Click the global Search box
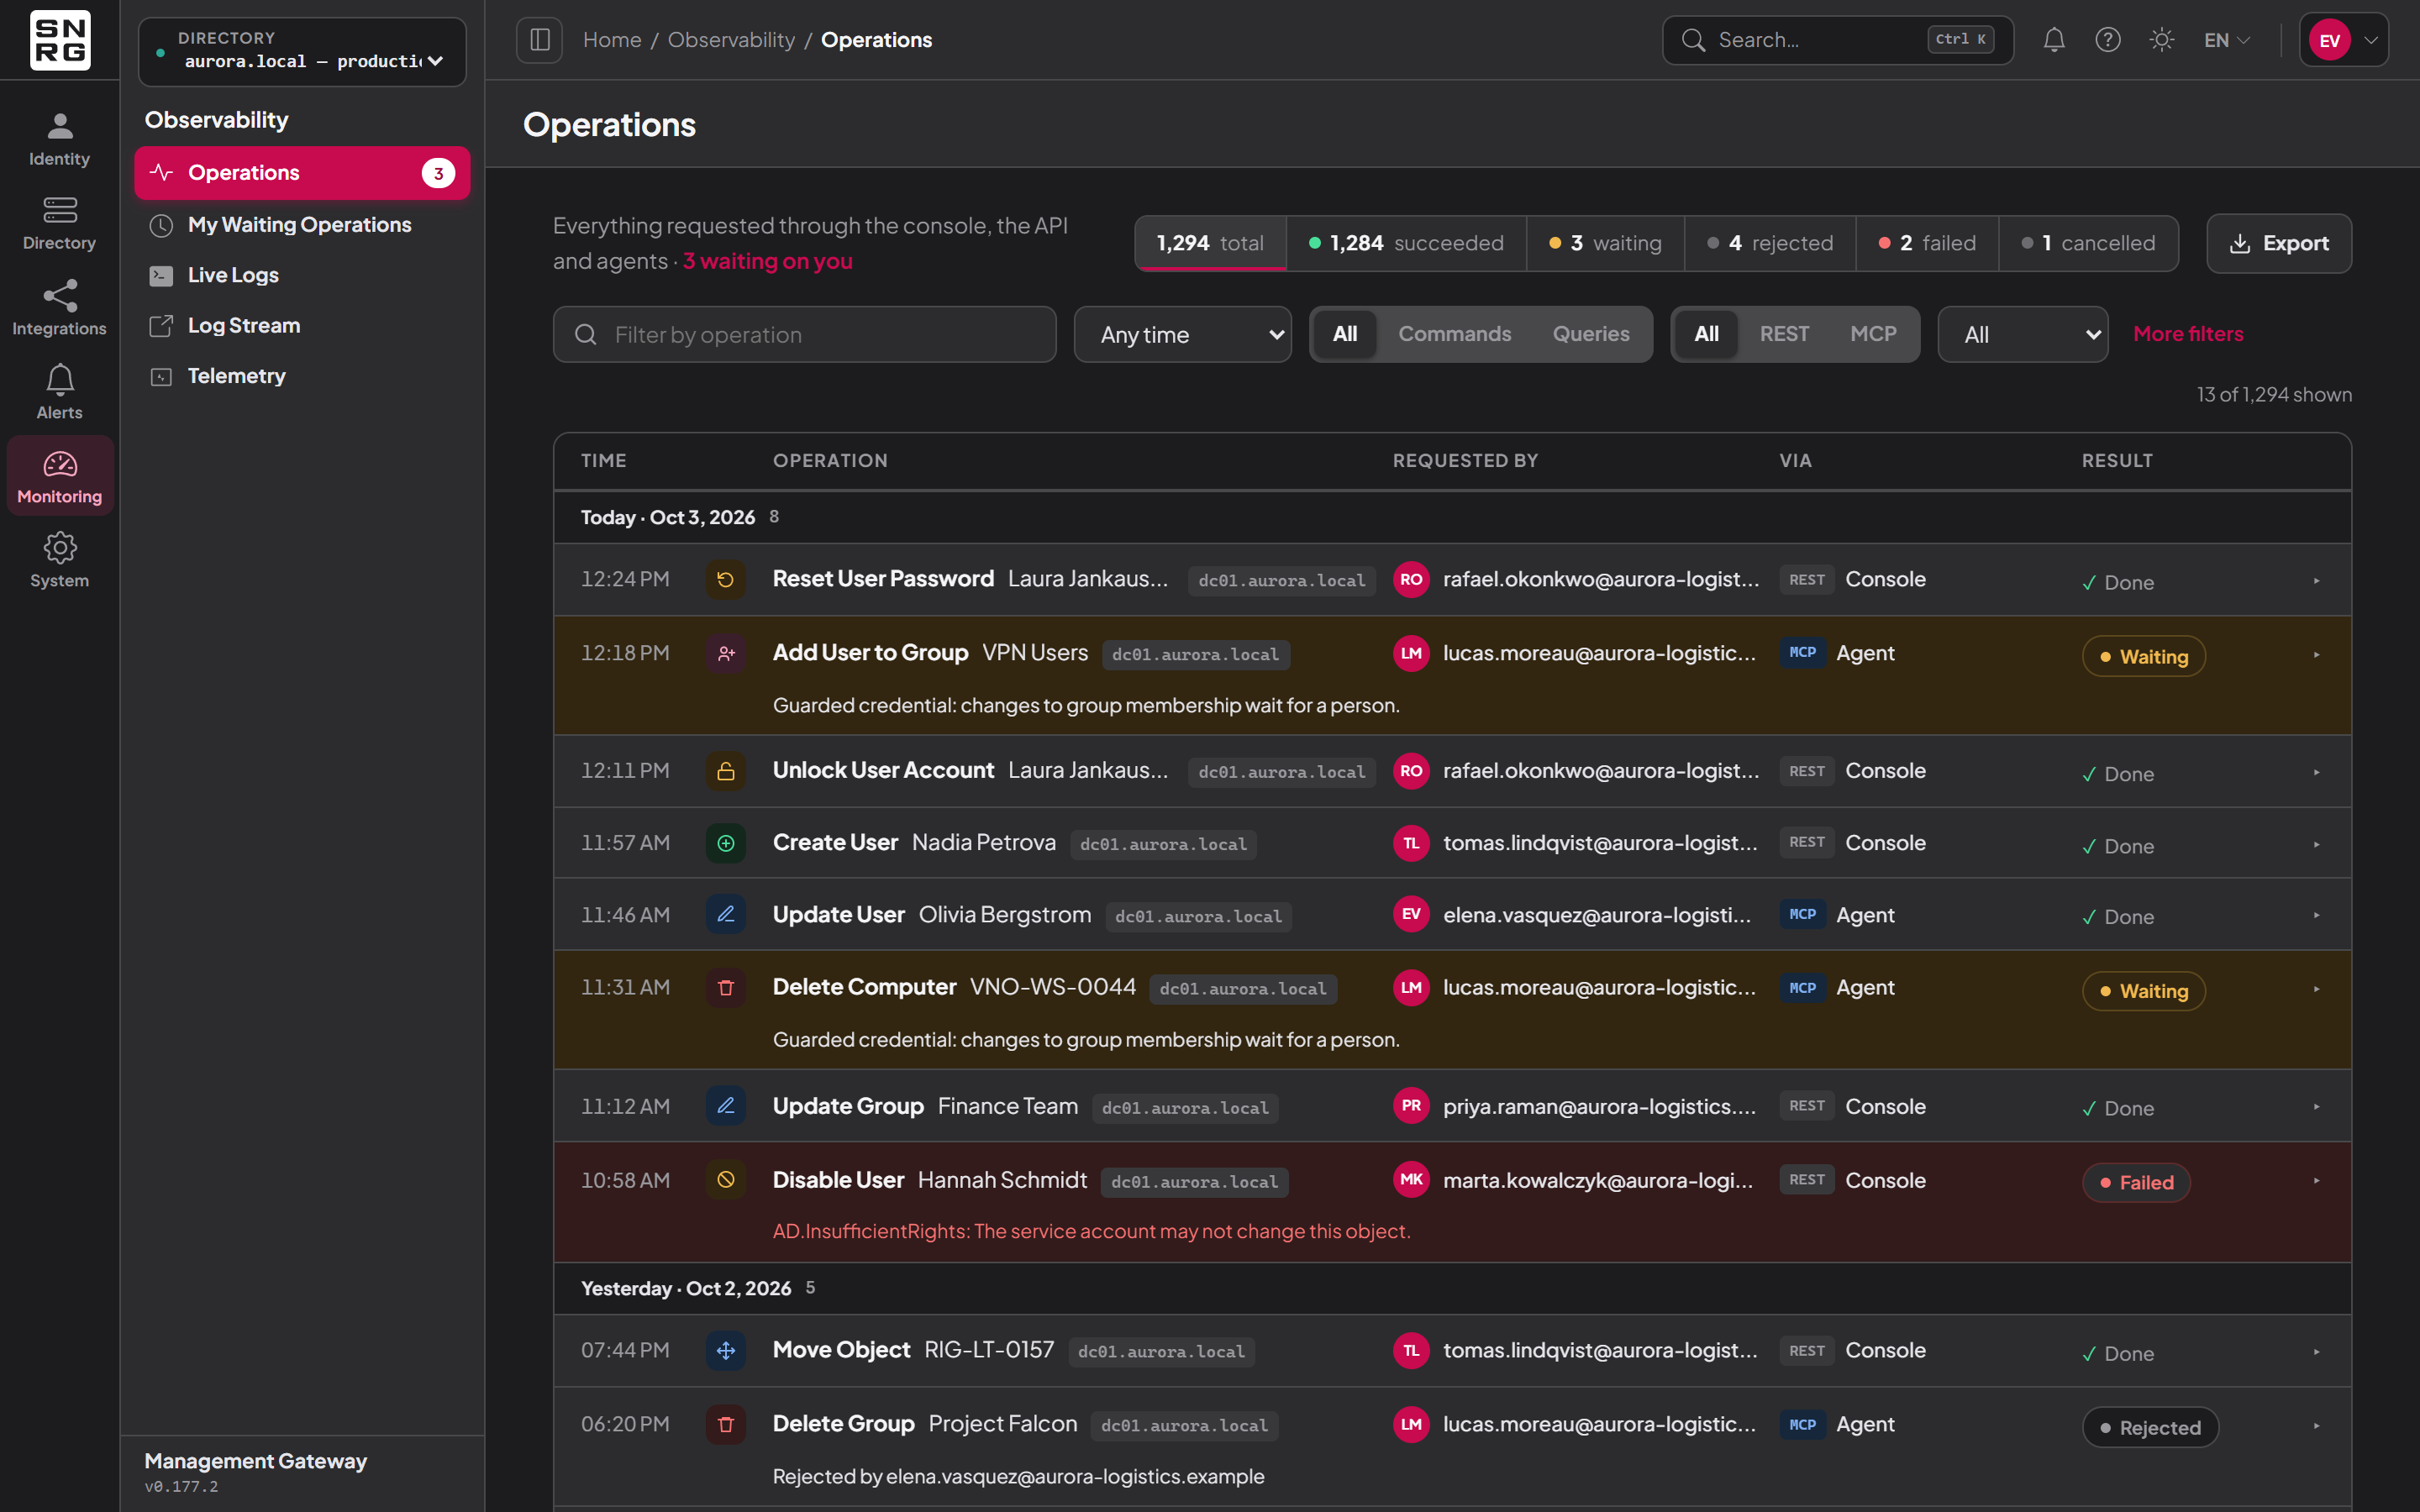 (x=1837, y=40)
